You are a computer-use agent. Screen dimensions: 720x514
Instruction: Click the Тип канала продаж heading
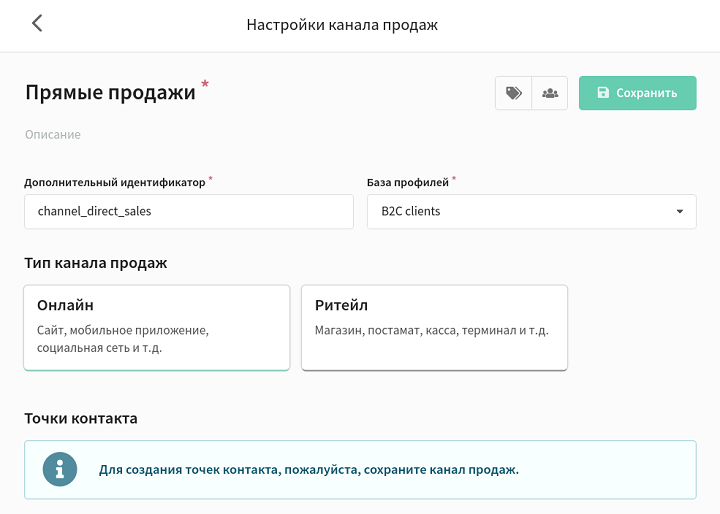pyautogui.click(x=96, y=263)
